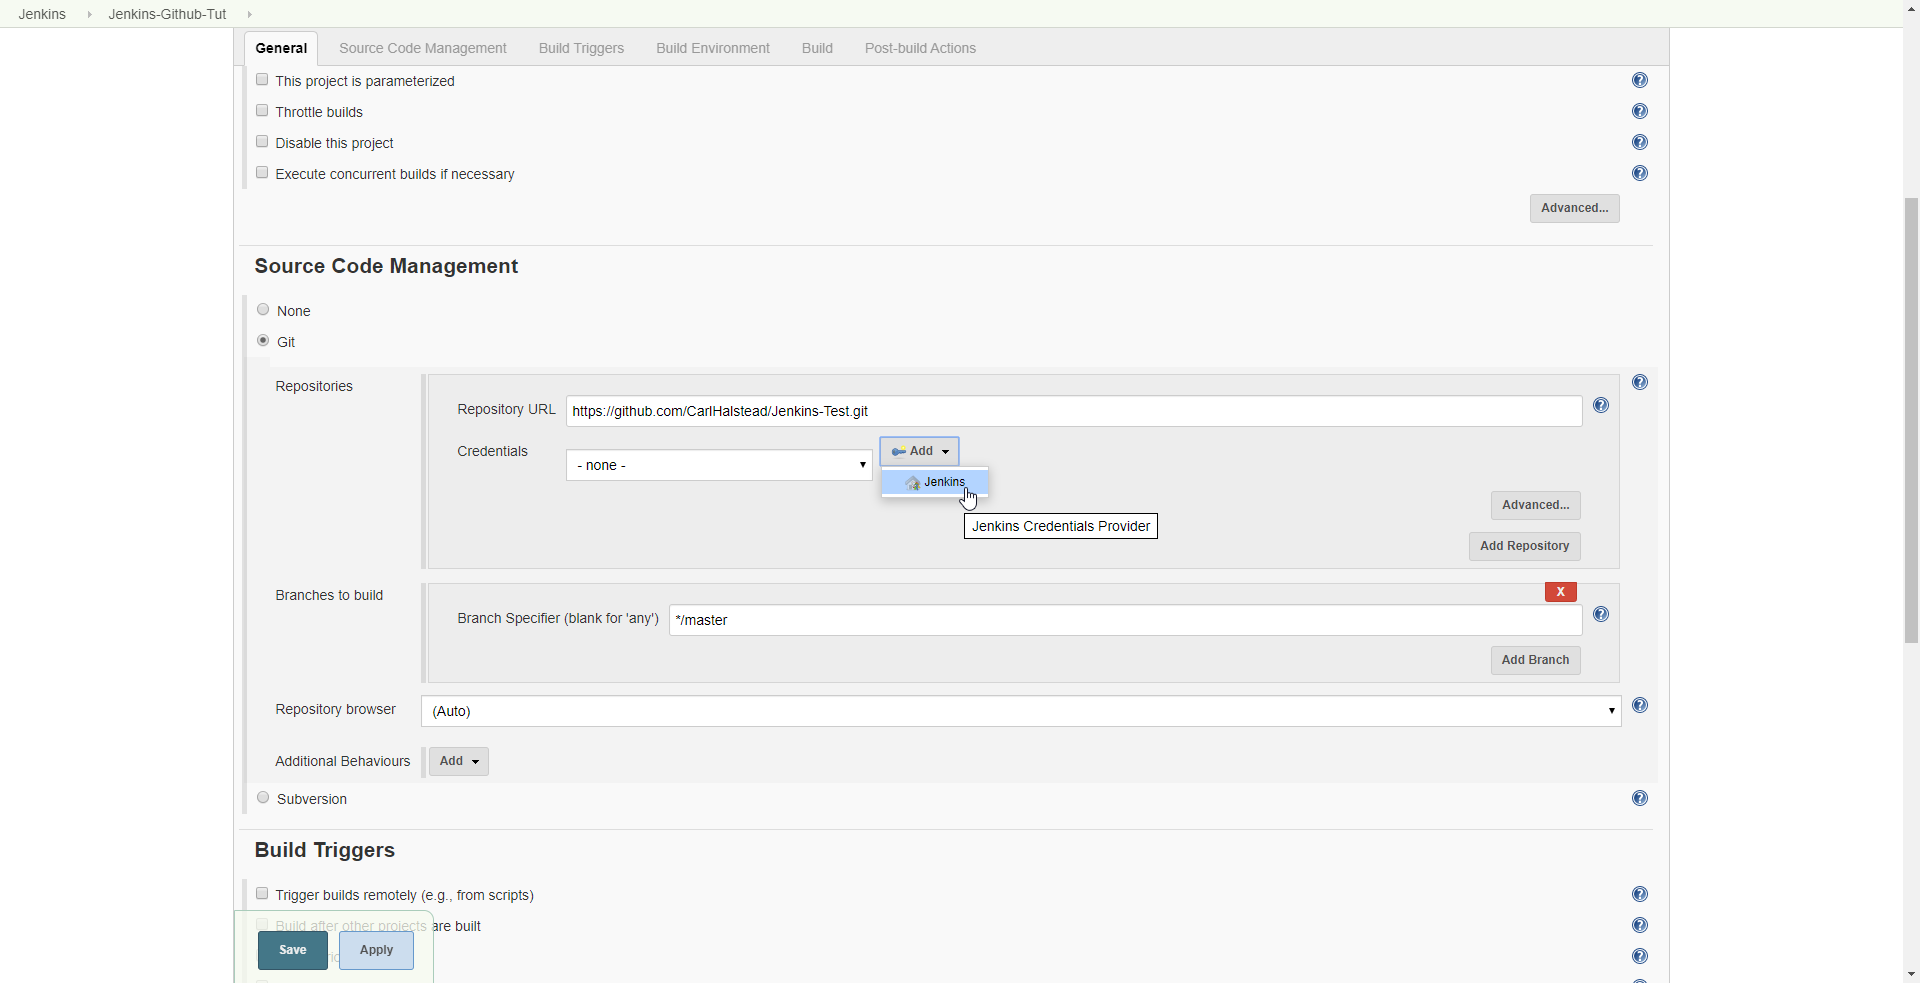Open the Jenkins-Github-Tut breadcrumb link
1920x983 pixels.
click(167, 14)
